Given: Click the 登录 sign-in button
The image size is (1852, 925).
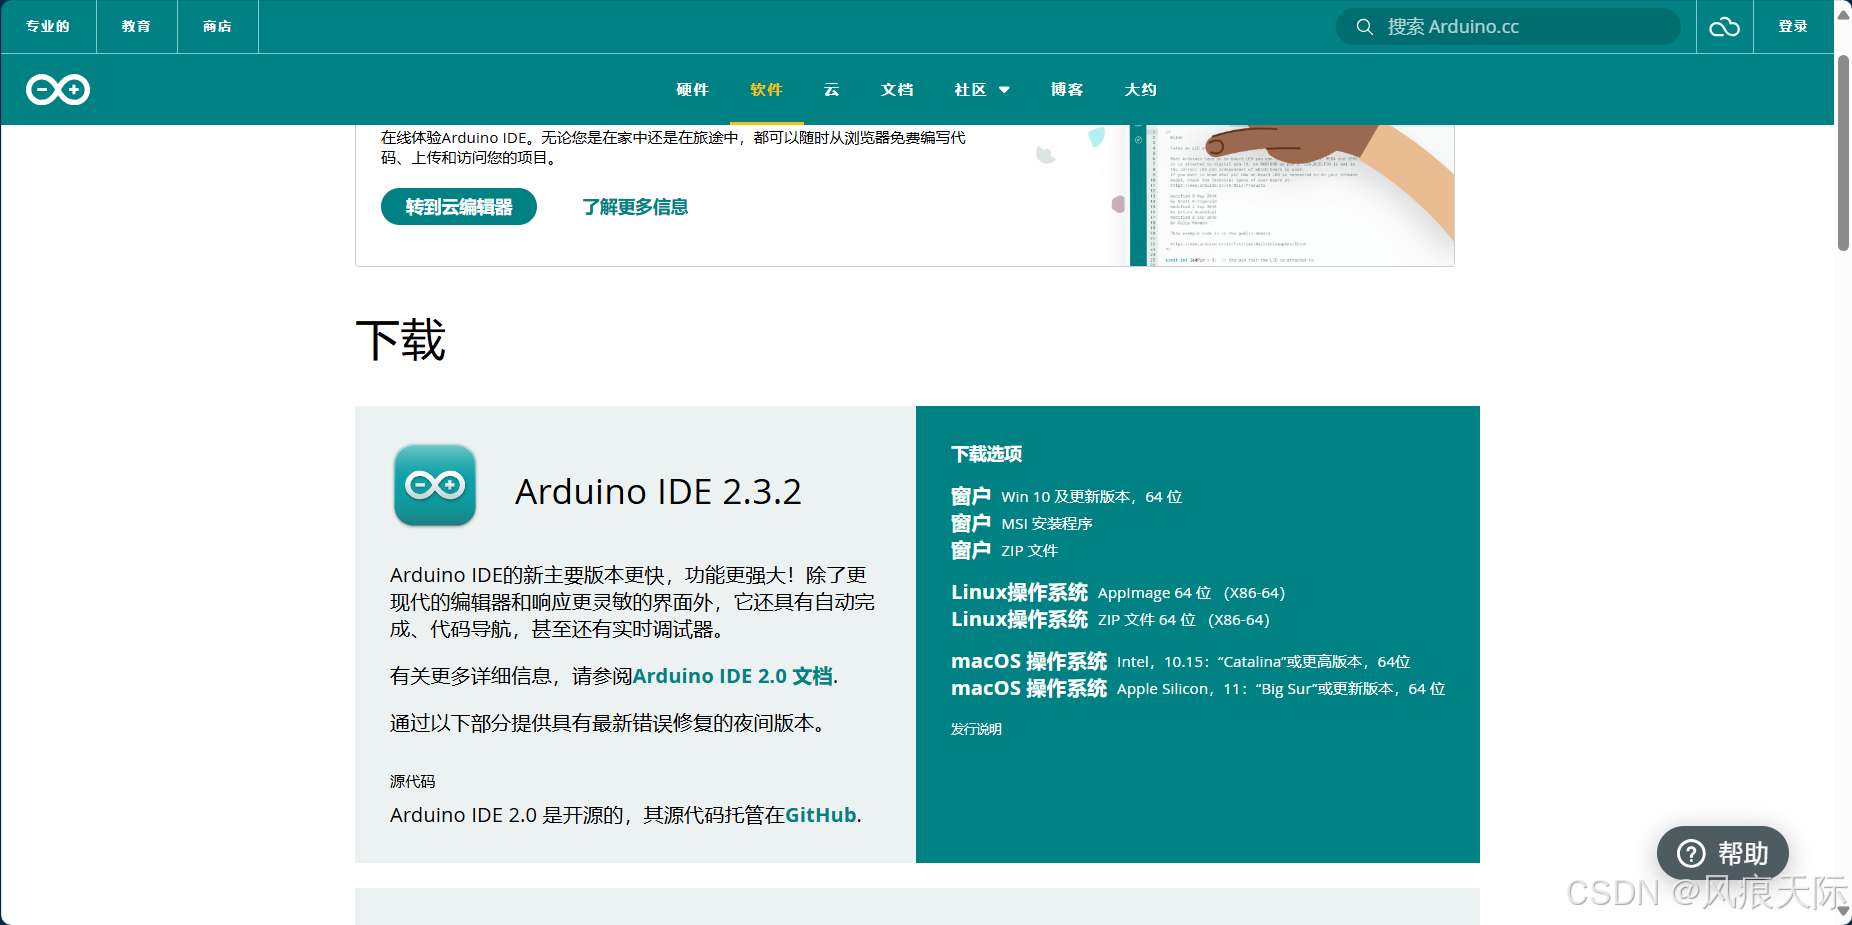Looking at the screenshot, I should [x=1793, y=27].
